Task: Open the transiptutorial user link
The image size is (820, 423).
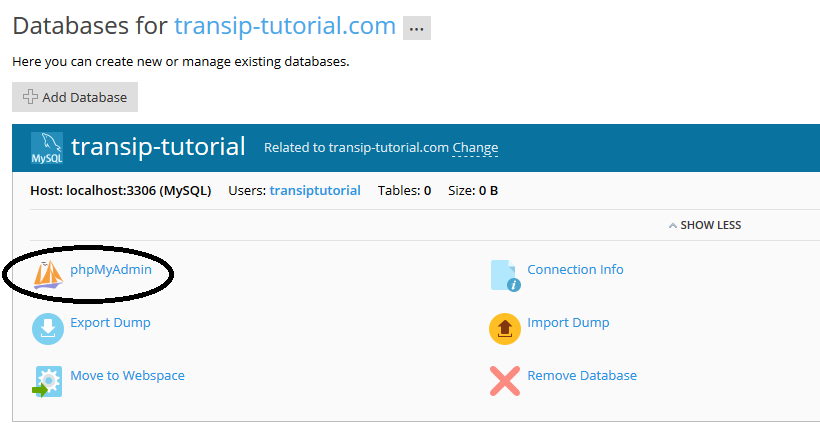Action: (x=315, y=191)
